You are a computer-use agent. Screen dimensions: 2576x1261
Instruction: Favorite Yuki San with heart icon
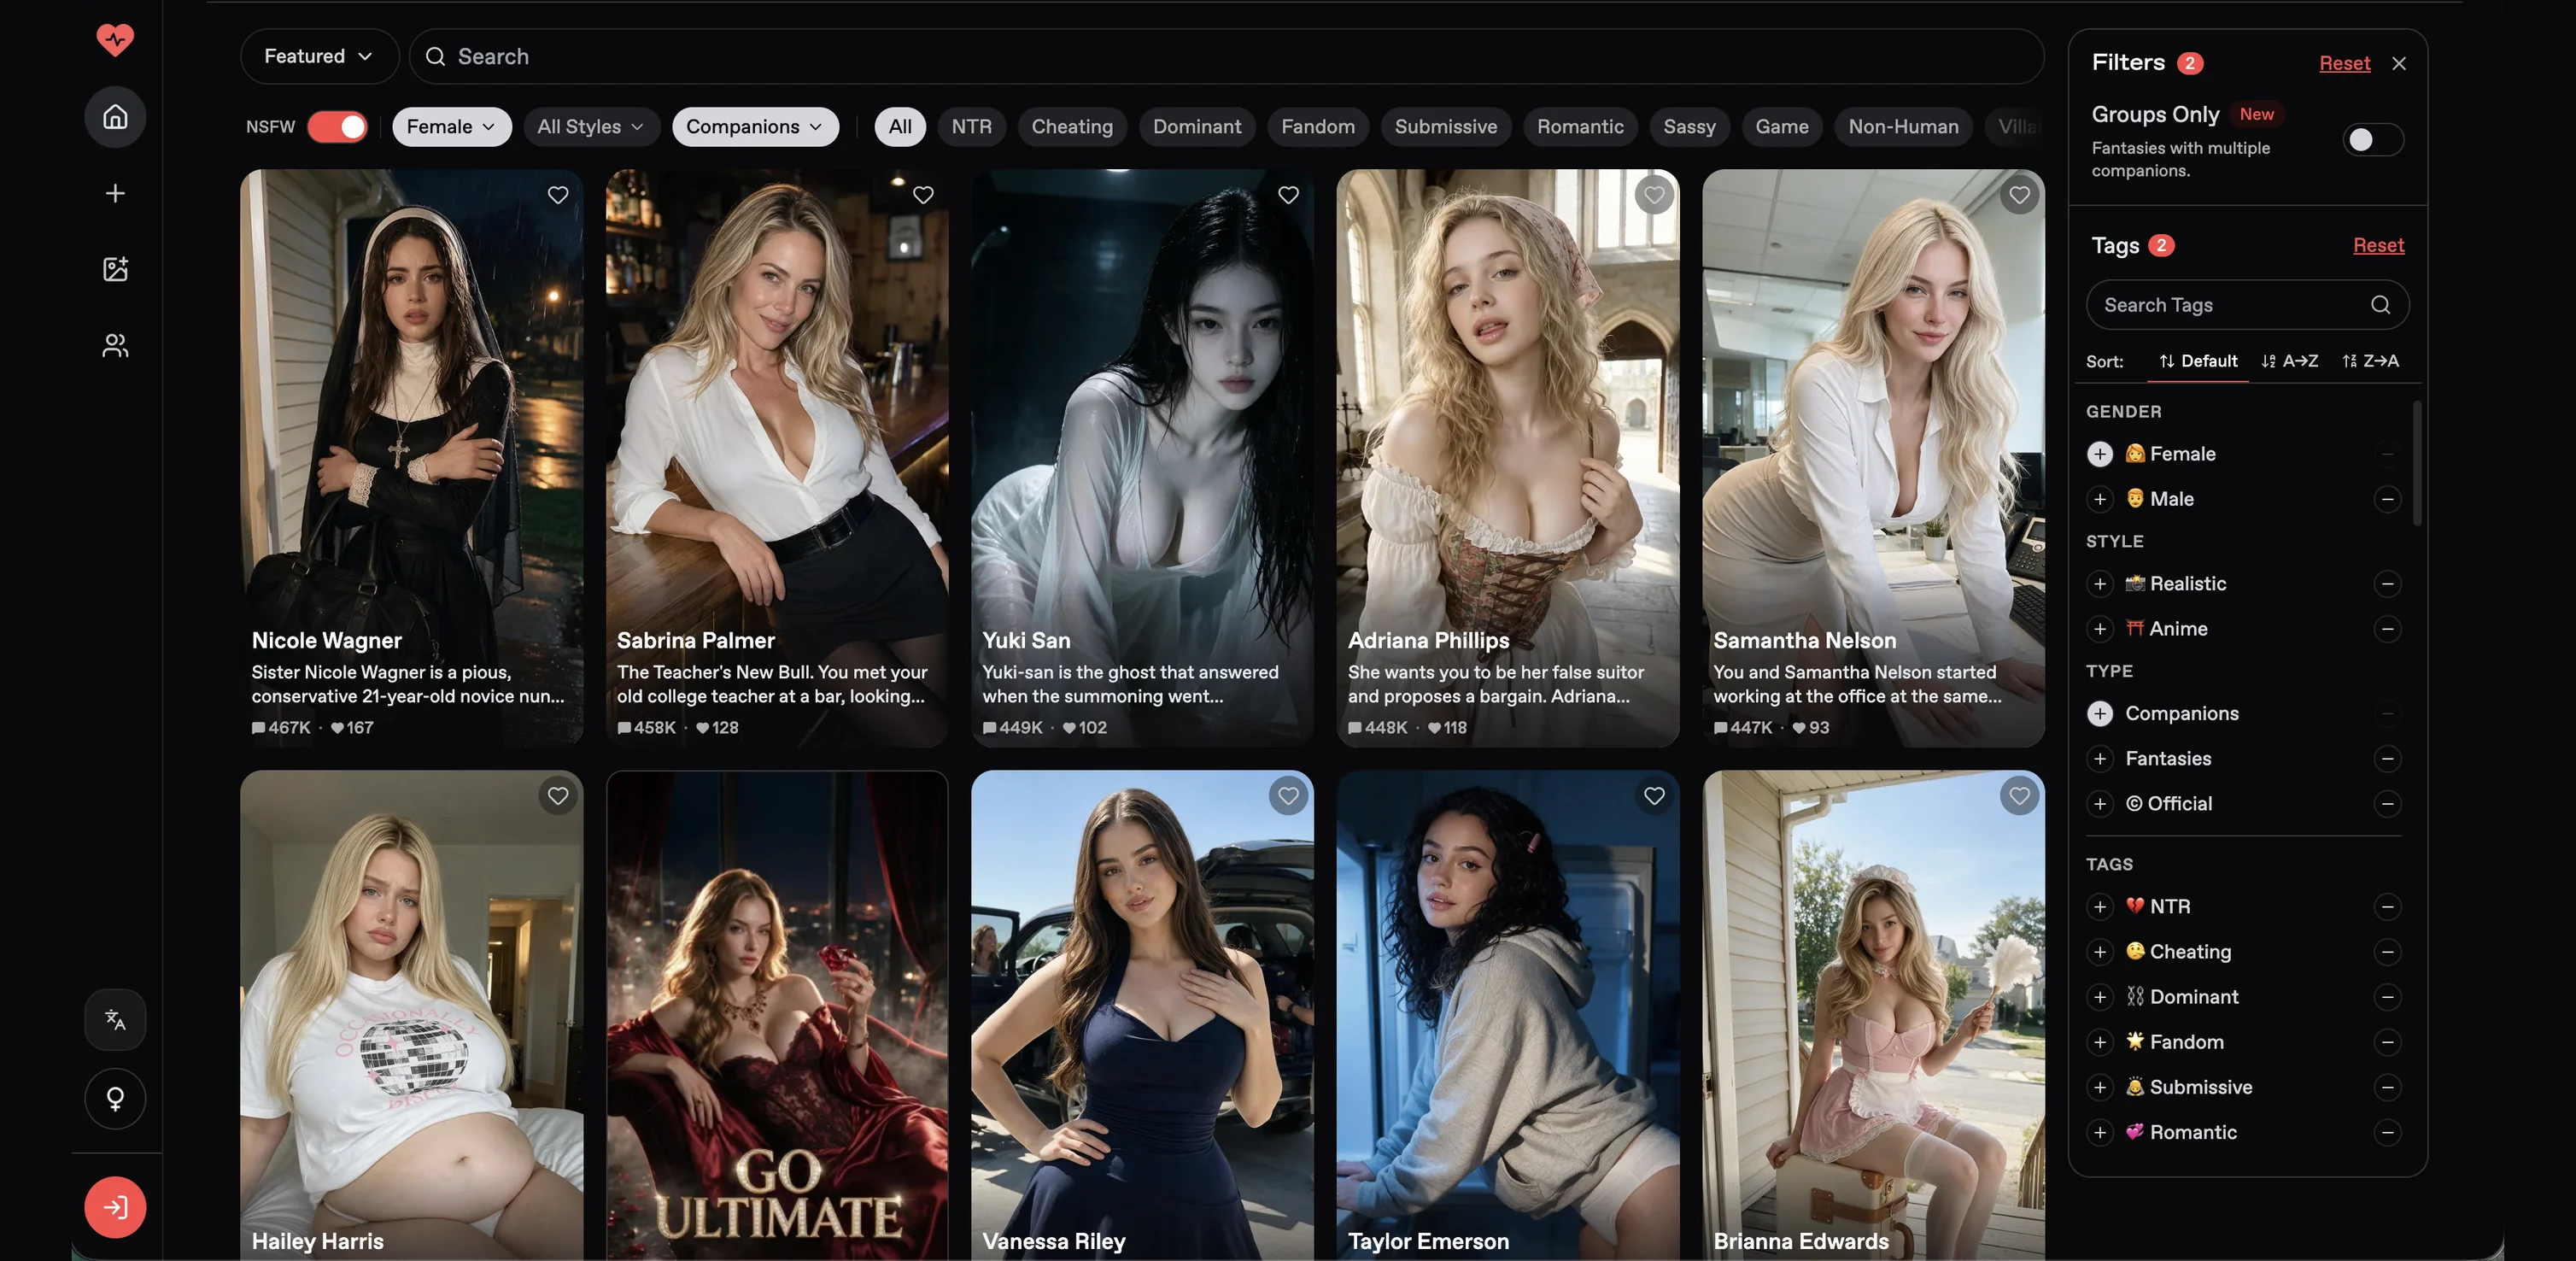coord(1288,195)
